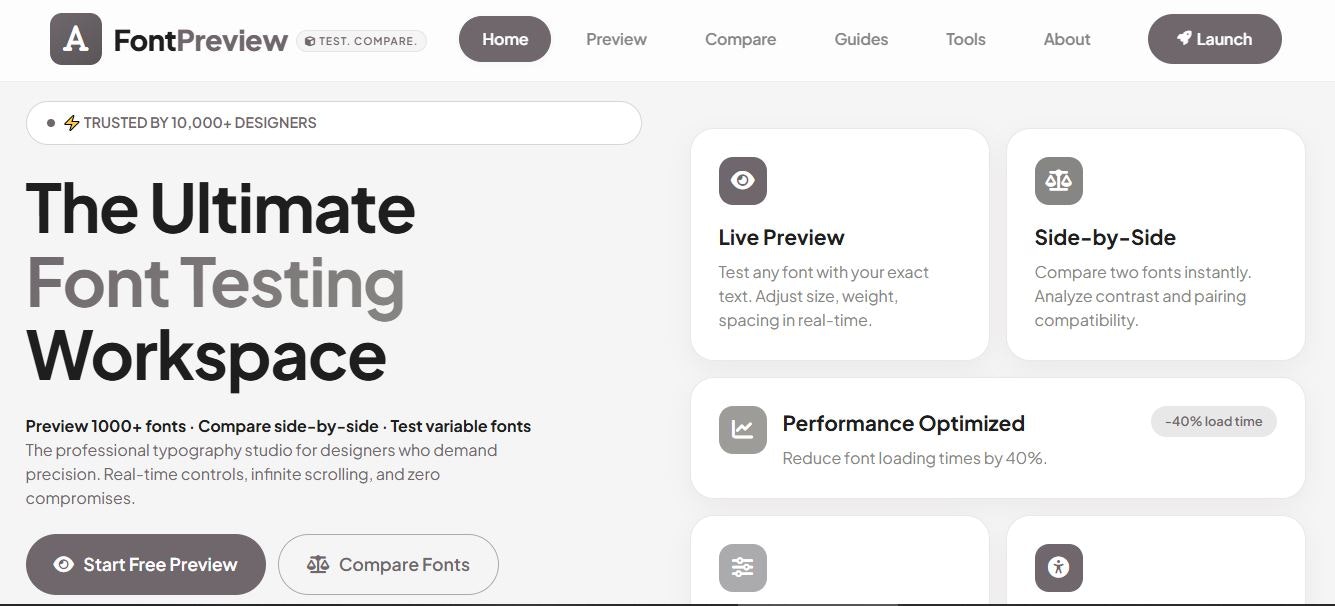1335x606 pixels.
Task: Open the Tools page from the navbar
Action: (x=965, y=39)
